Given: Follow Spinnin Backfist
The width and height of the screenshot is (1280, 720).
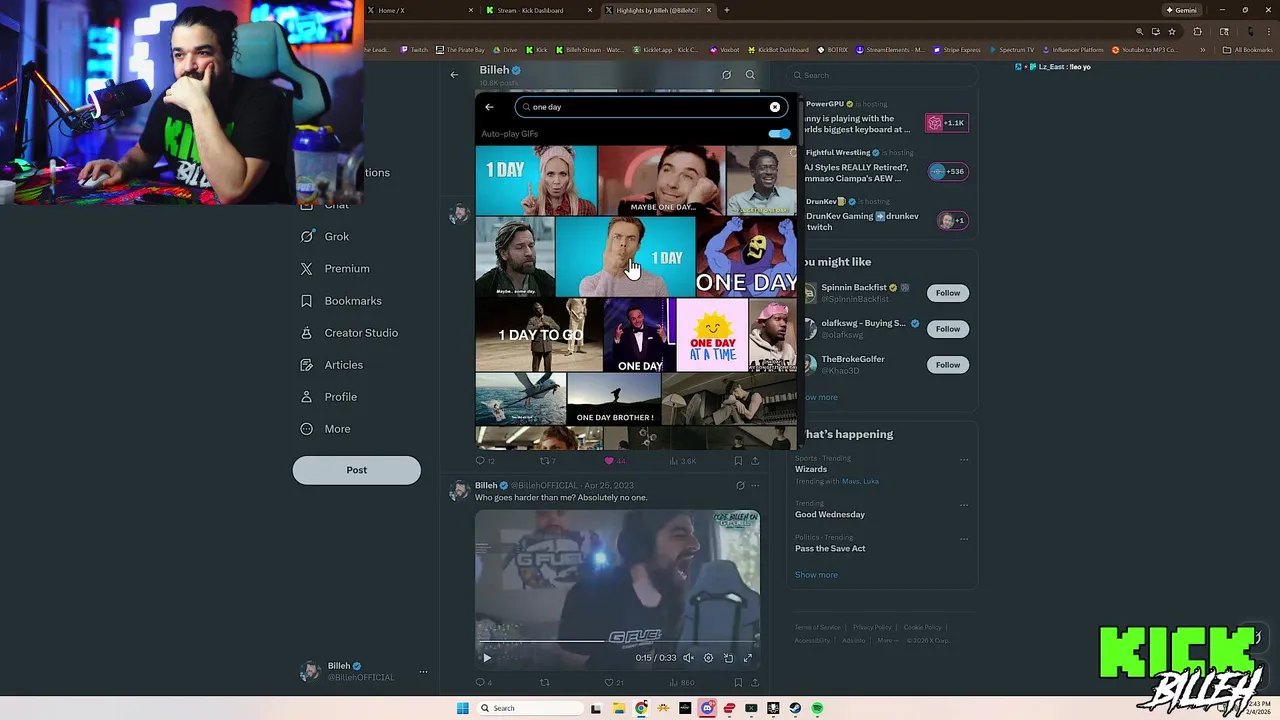Looking at the screenshot, I should pyautogui.click(x=948, y=293).
